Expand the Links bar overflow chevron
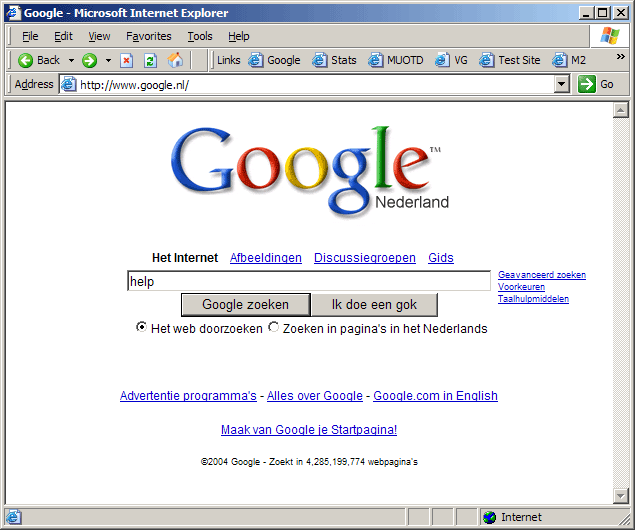The width and height of the screenshot is (635, 530). [620, 58]
